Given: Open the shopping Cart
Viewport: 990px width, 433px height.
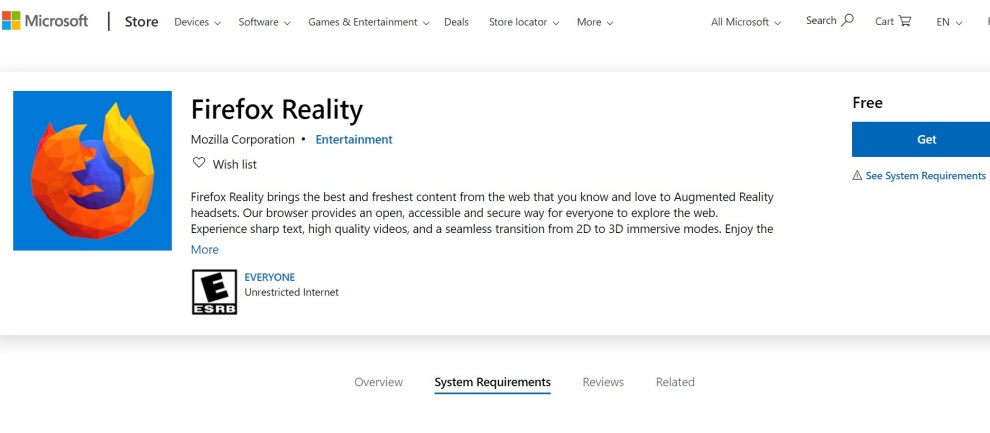Looking at the screenshot, I should (893, 21).
